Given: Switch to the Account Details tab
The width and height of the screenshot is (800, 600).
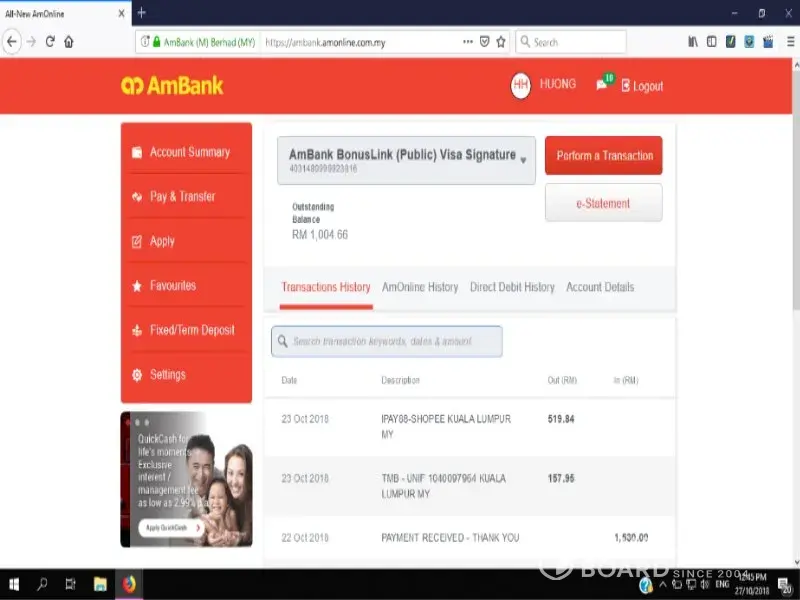Looking at the screenshot, I should point(600,287).
